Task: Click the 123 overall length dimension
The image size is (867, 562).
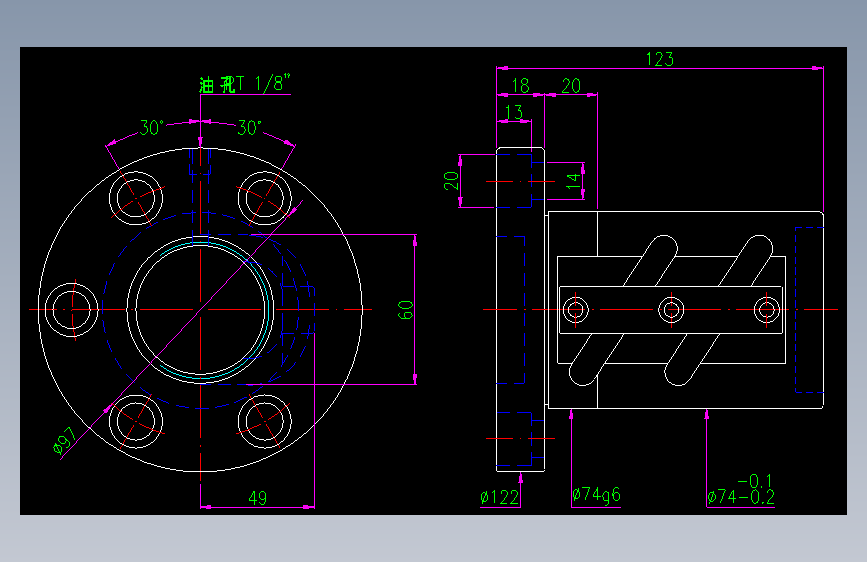Action: coord(660,59)
